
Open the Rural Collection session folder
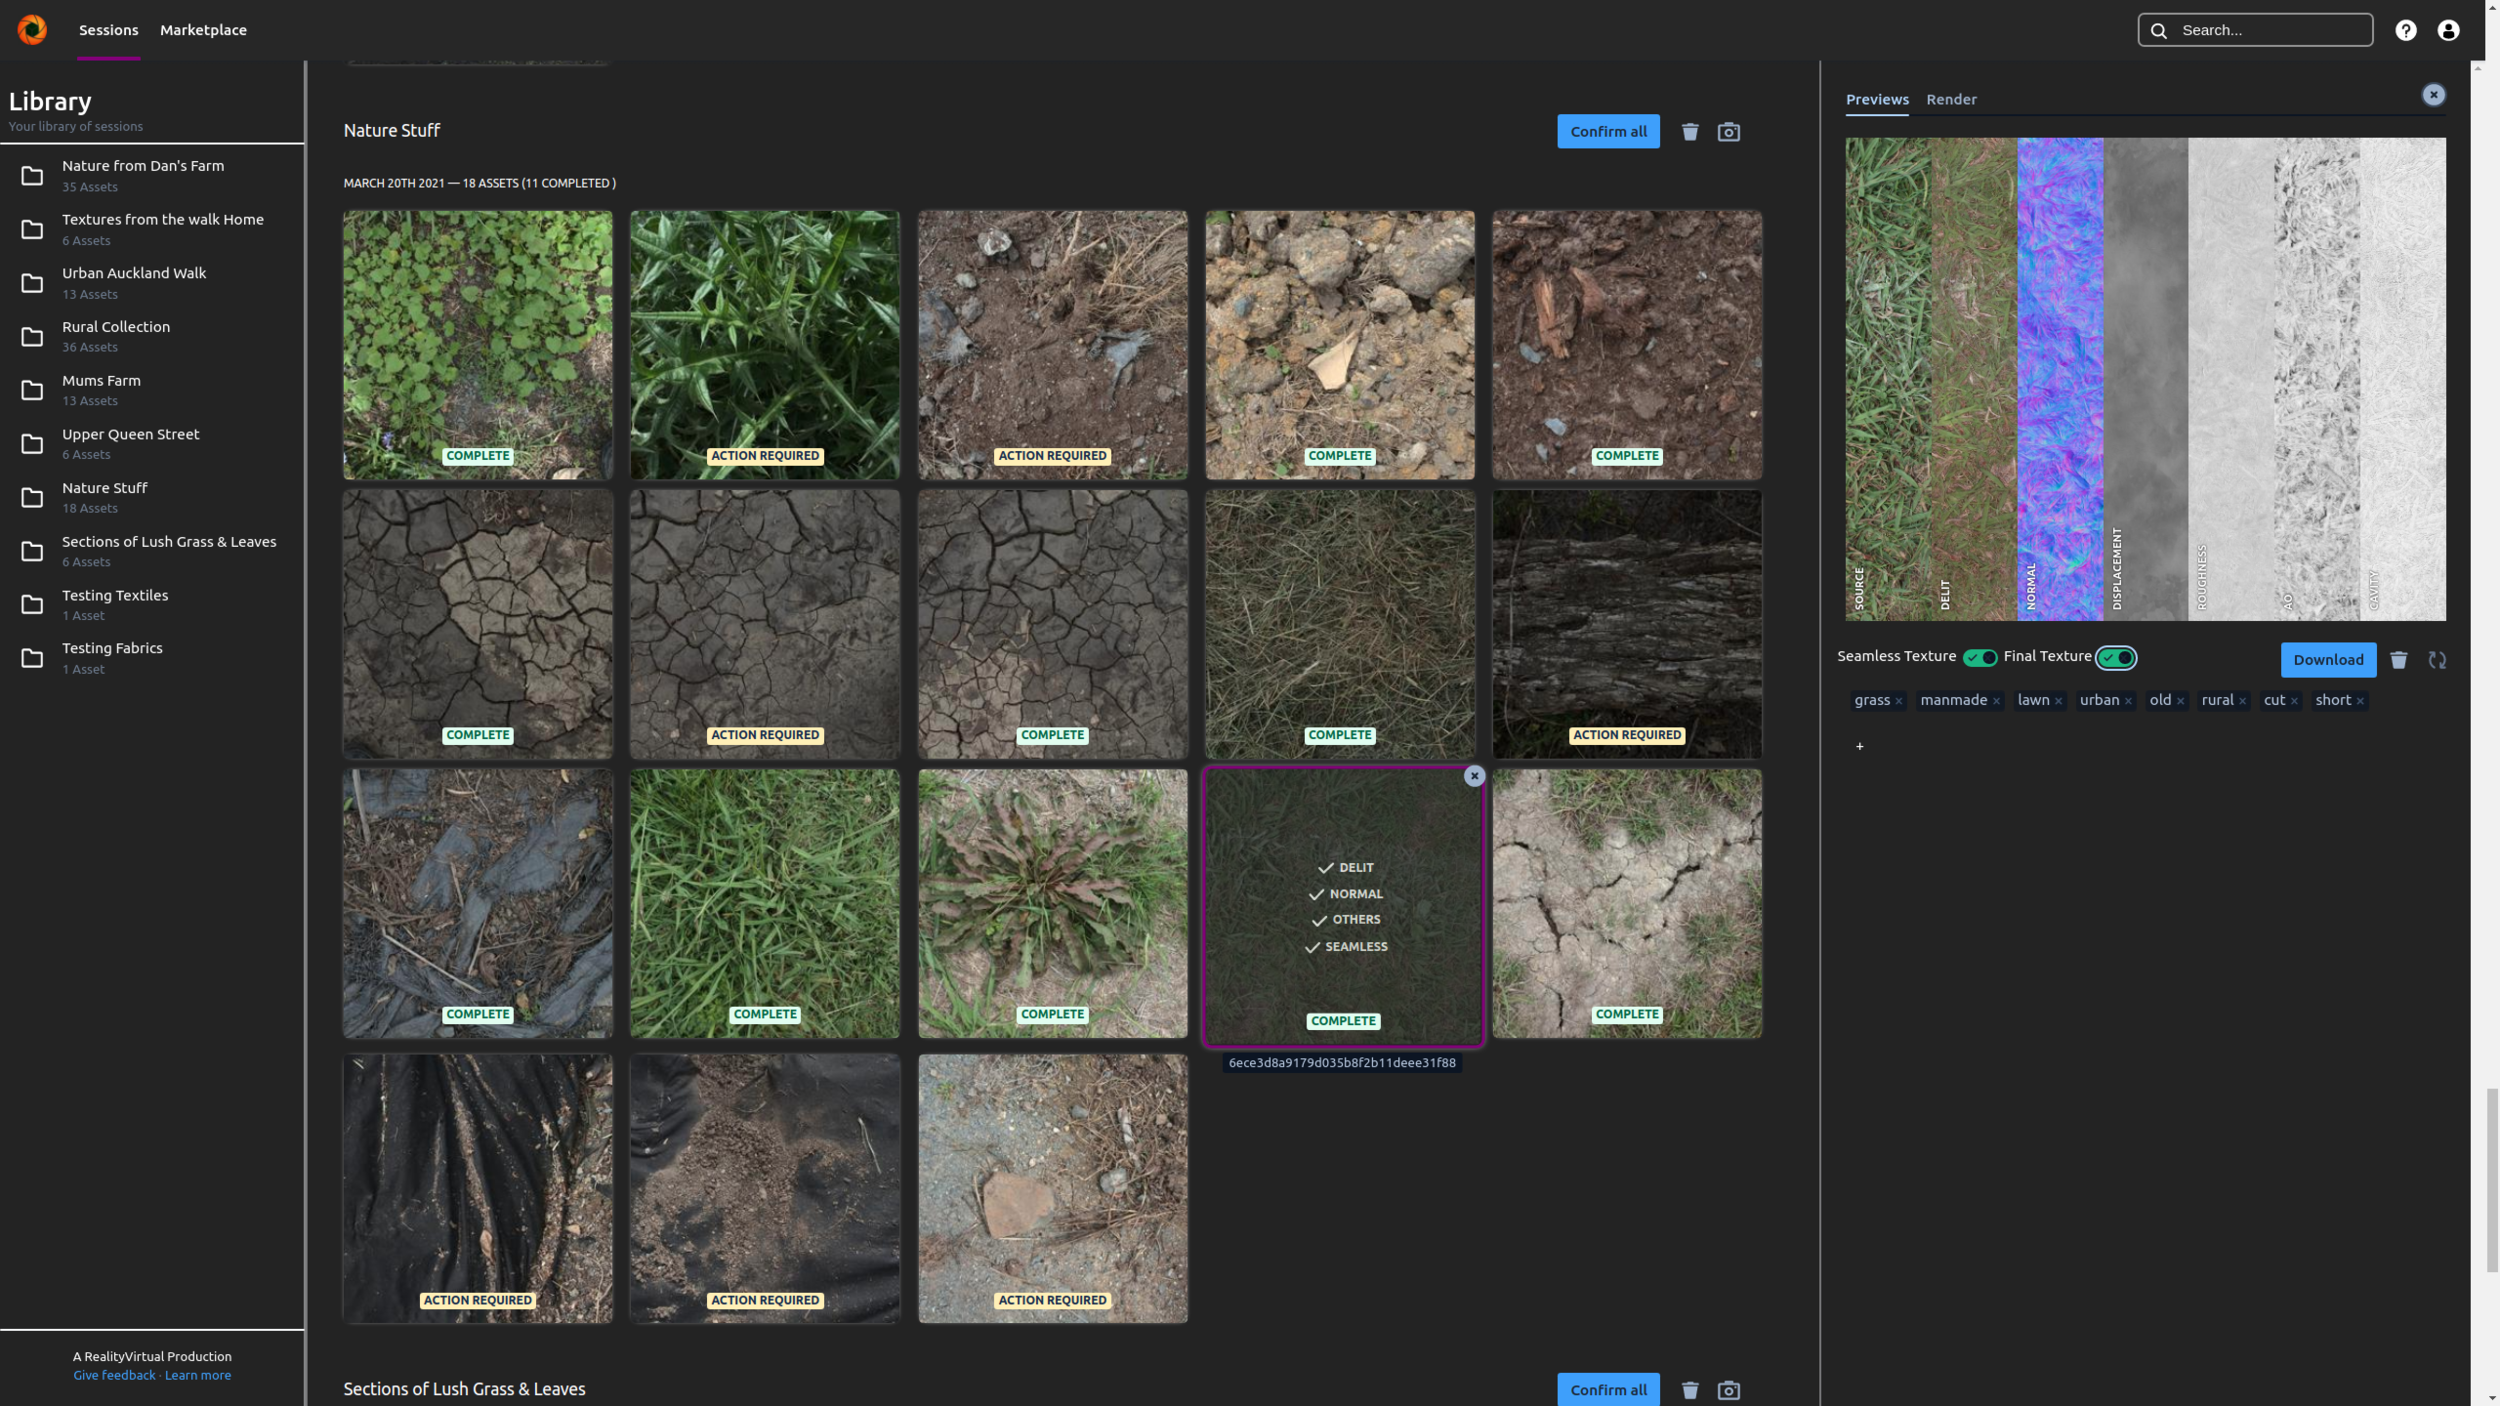click(x=115, y=327)
